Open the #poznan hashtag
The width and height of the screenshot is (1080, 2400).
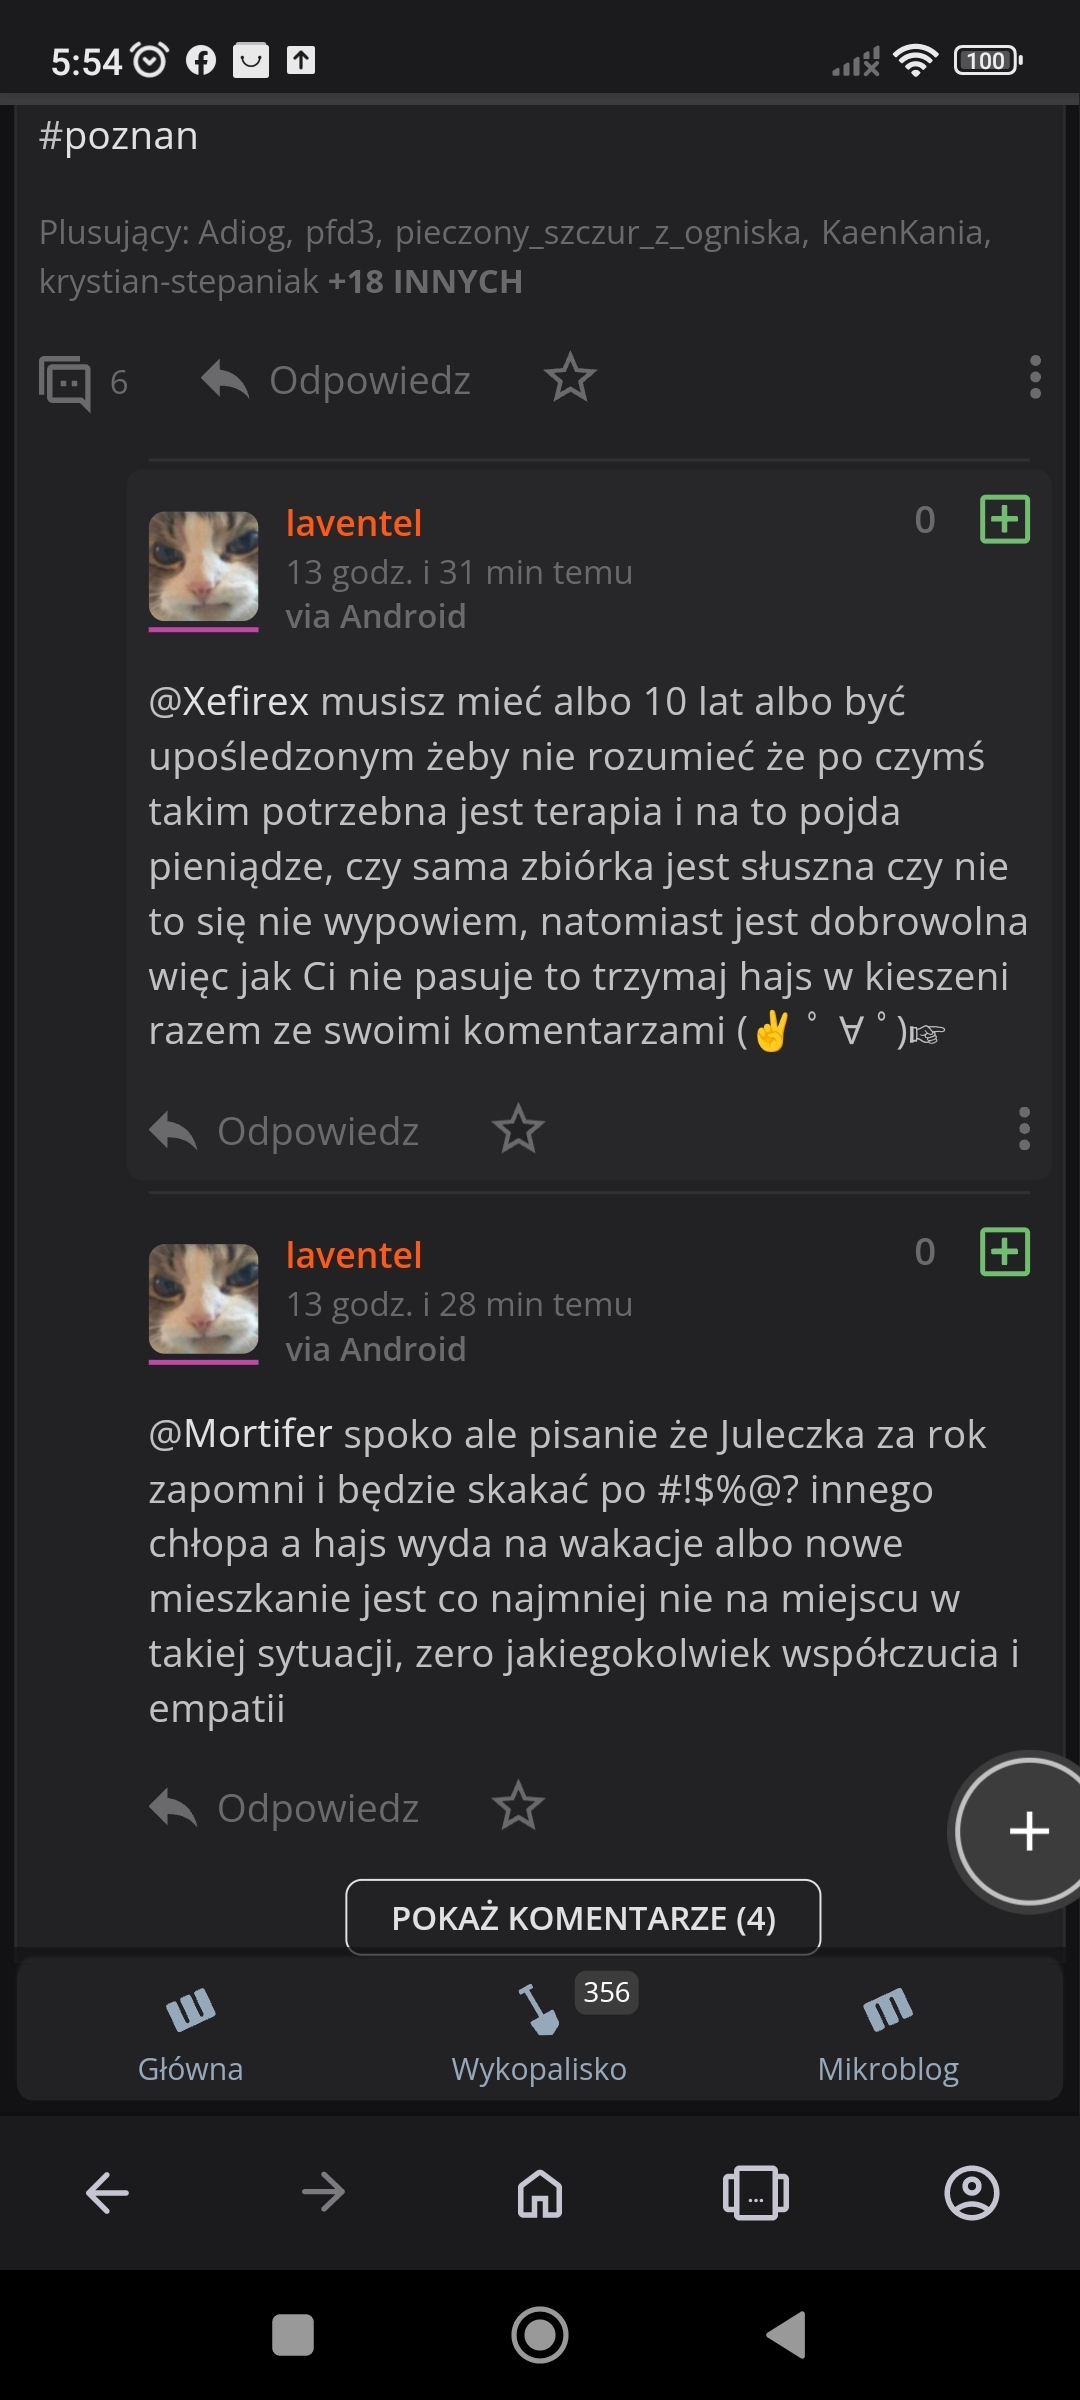[119, 136]
